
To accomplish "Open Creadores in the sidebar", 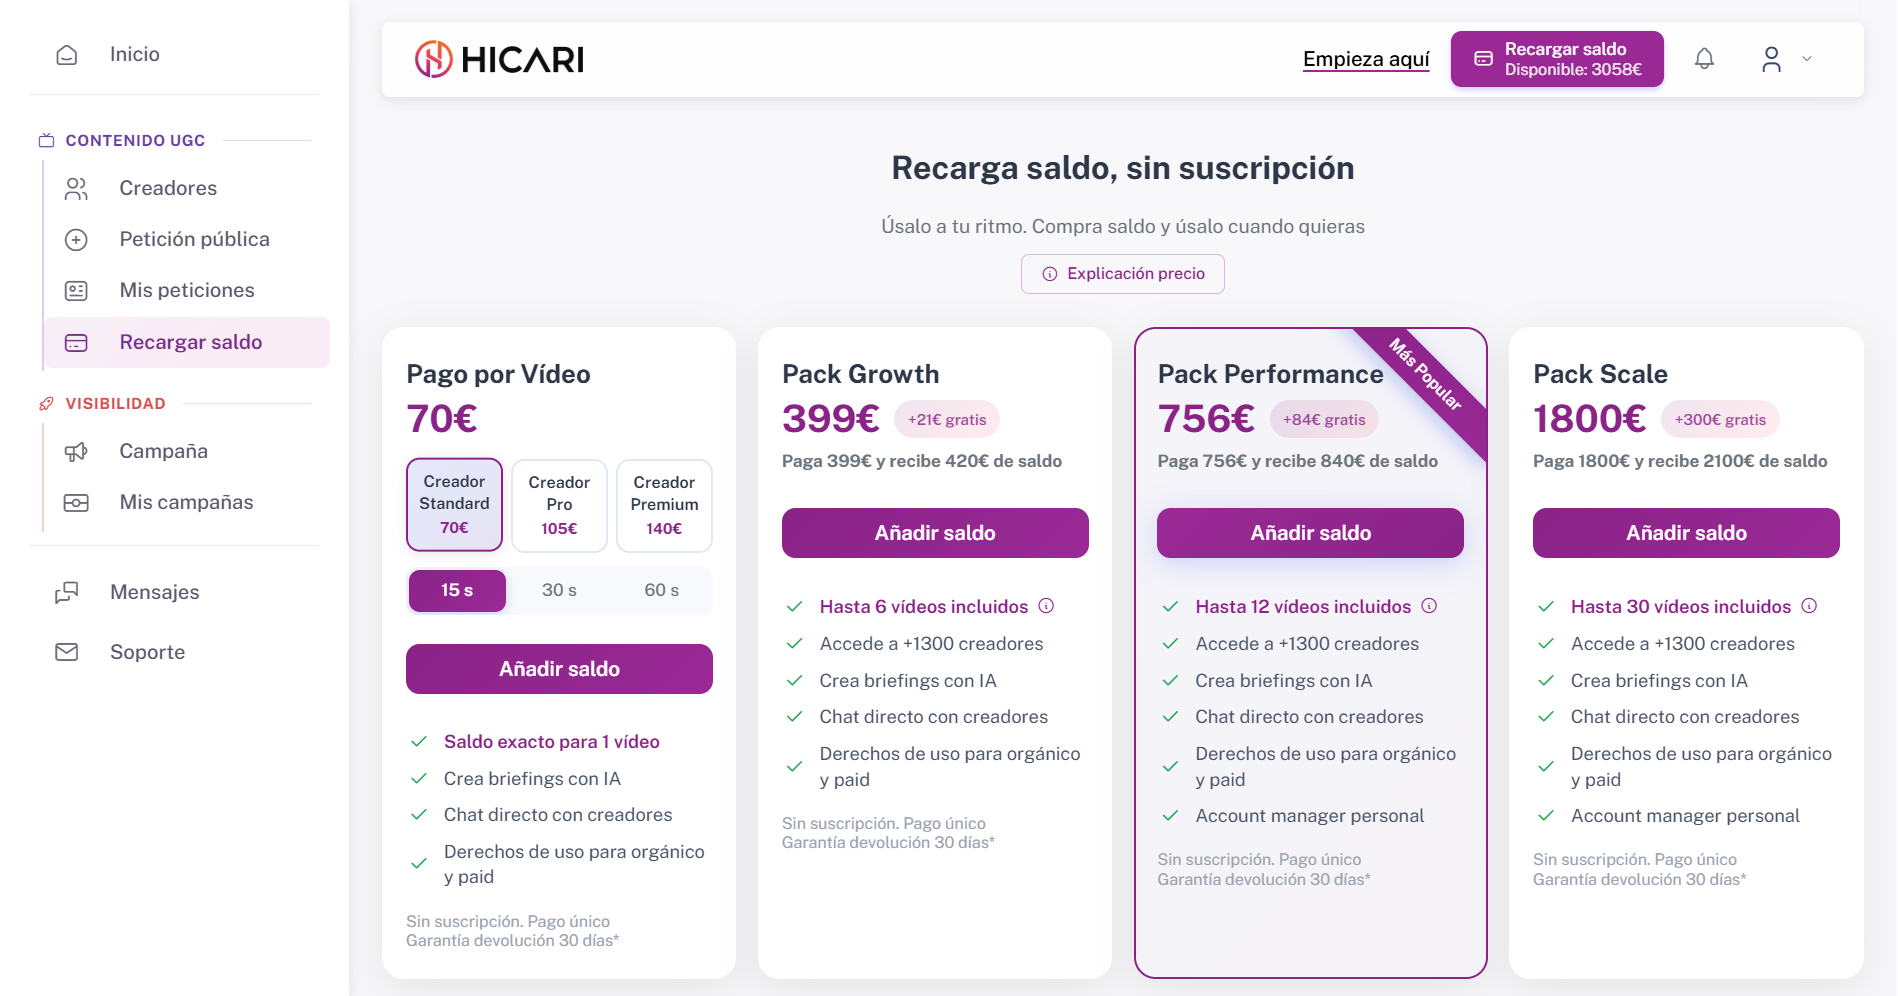I will click(168, 188).
